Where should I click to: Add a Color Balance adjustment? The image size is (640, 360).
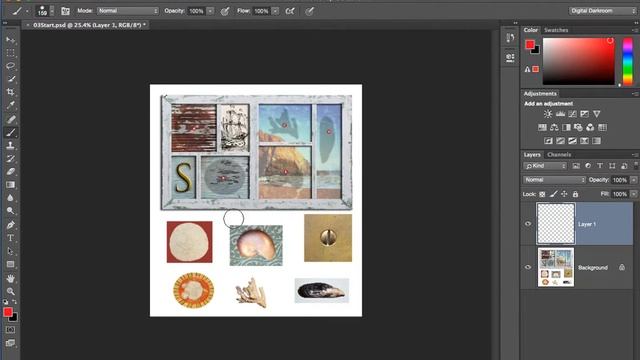pyautogui.click(x=554, y=127)
